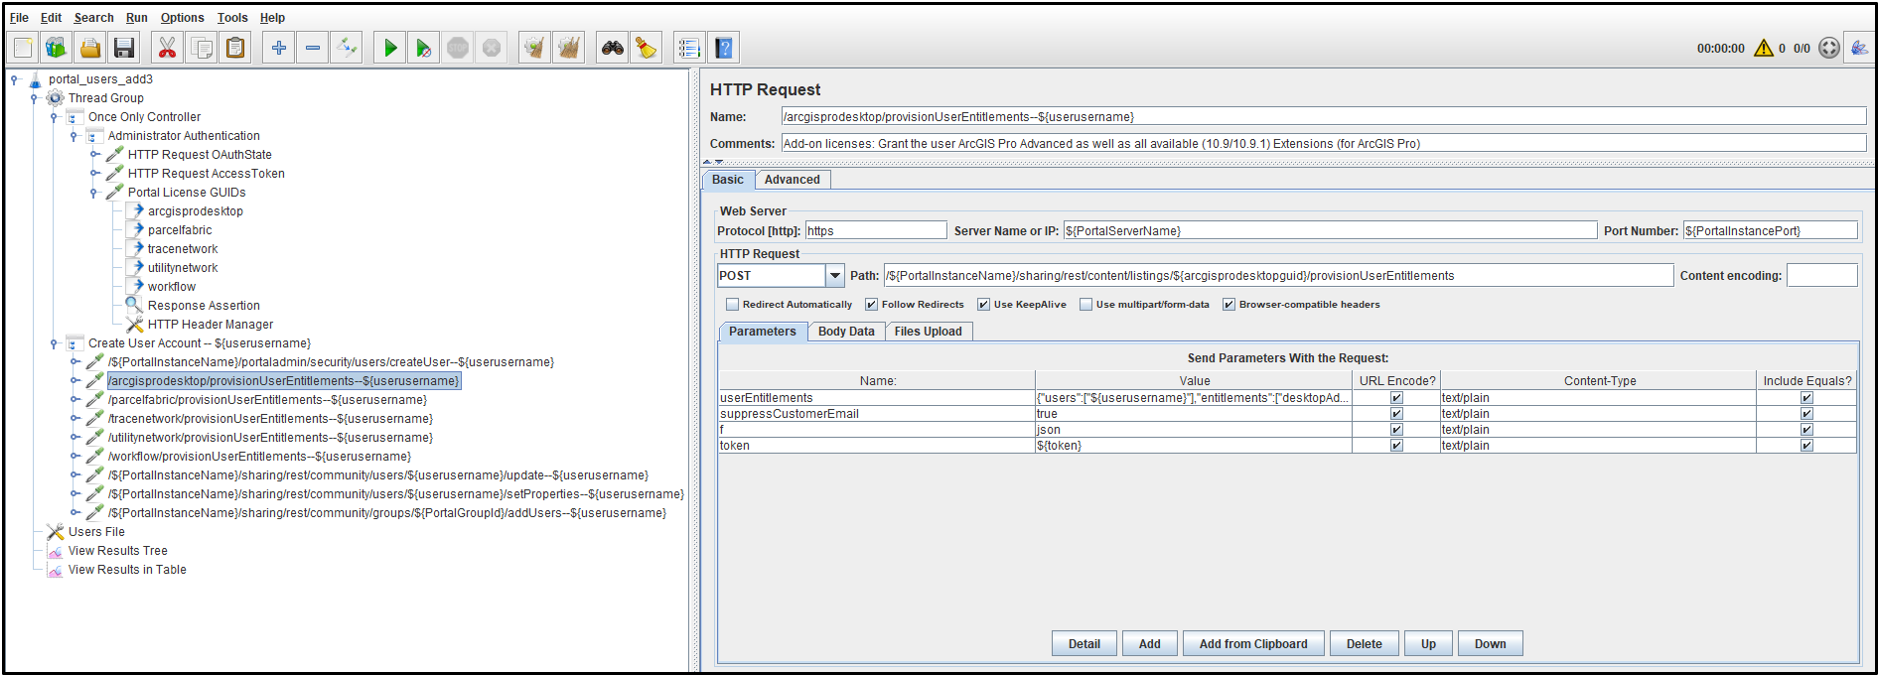Click the Cut scissors icon
The width and height of the screenshot is (1880, 677).
tap(167, 48)
